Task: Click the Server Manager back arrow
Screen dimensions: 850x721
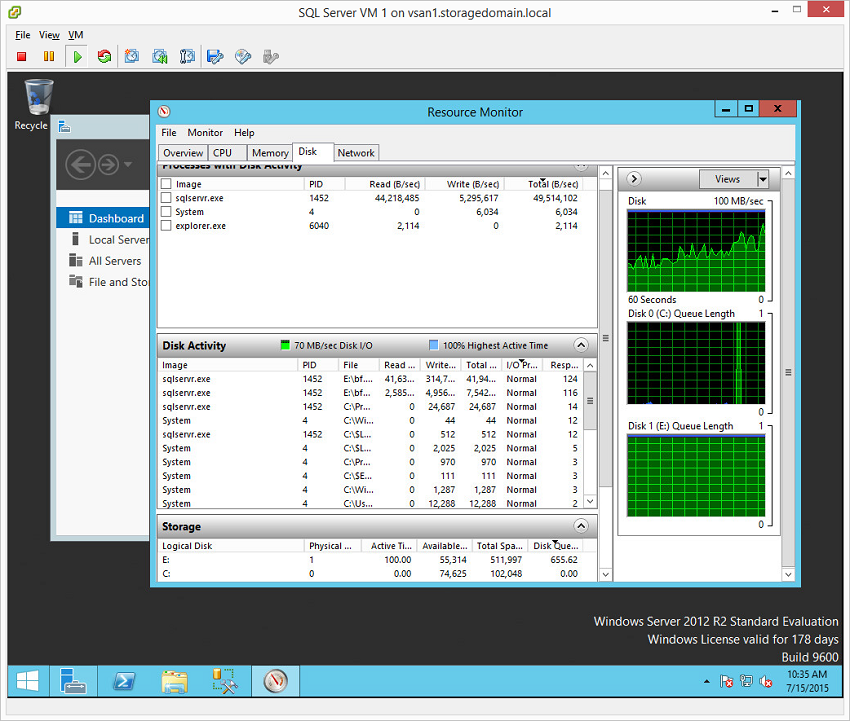Action: [80, 164]
